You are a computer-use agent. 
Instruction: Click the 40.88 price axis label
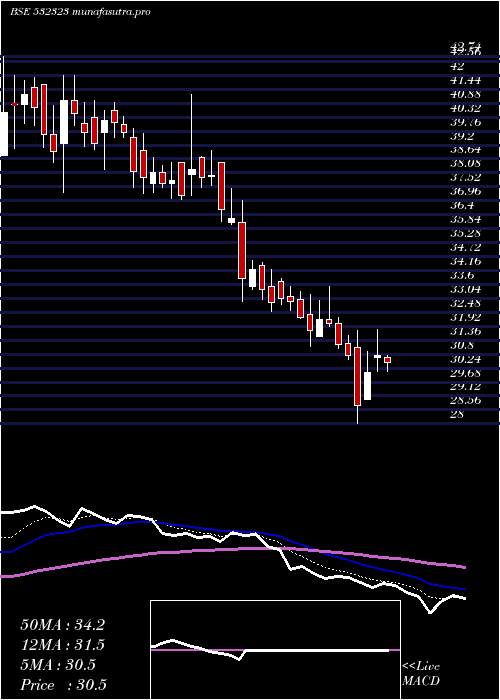point(466,94)
